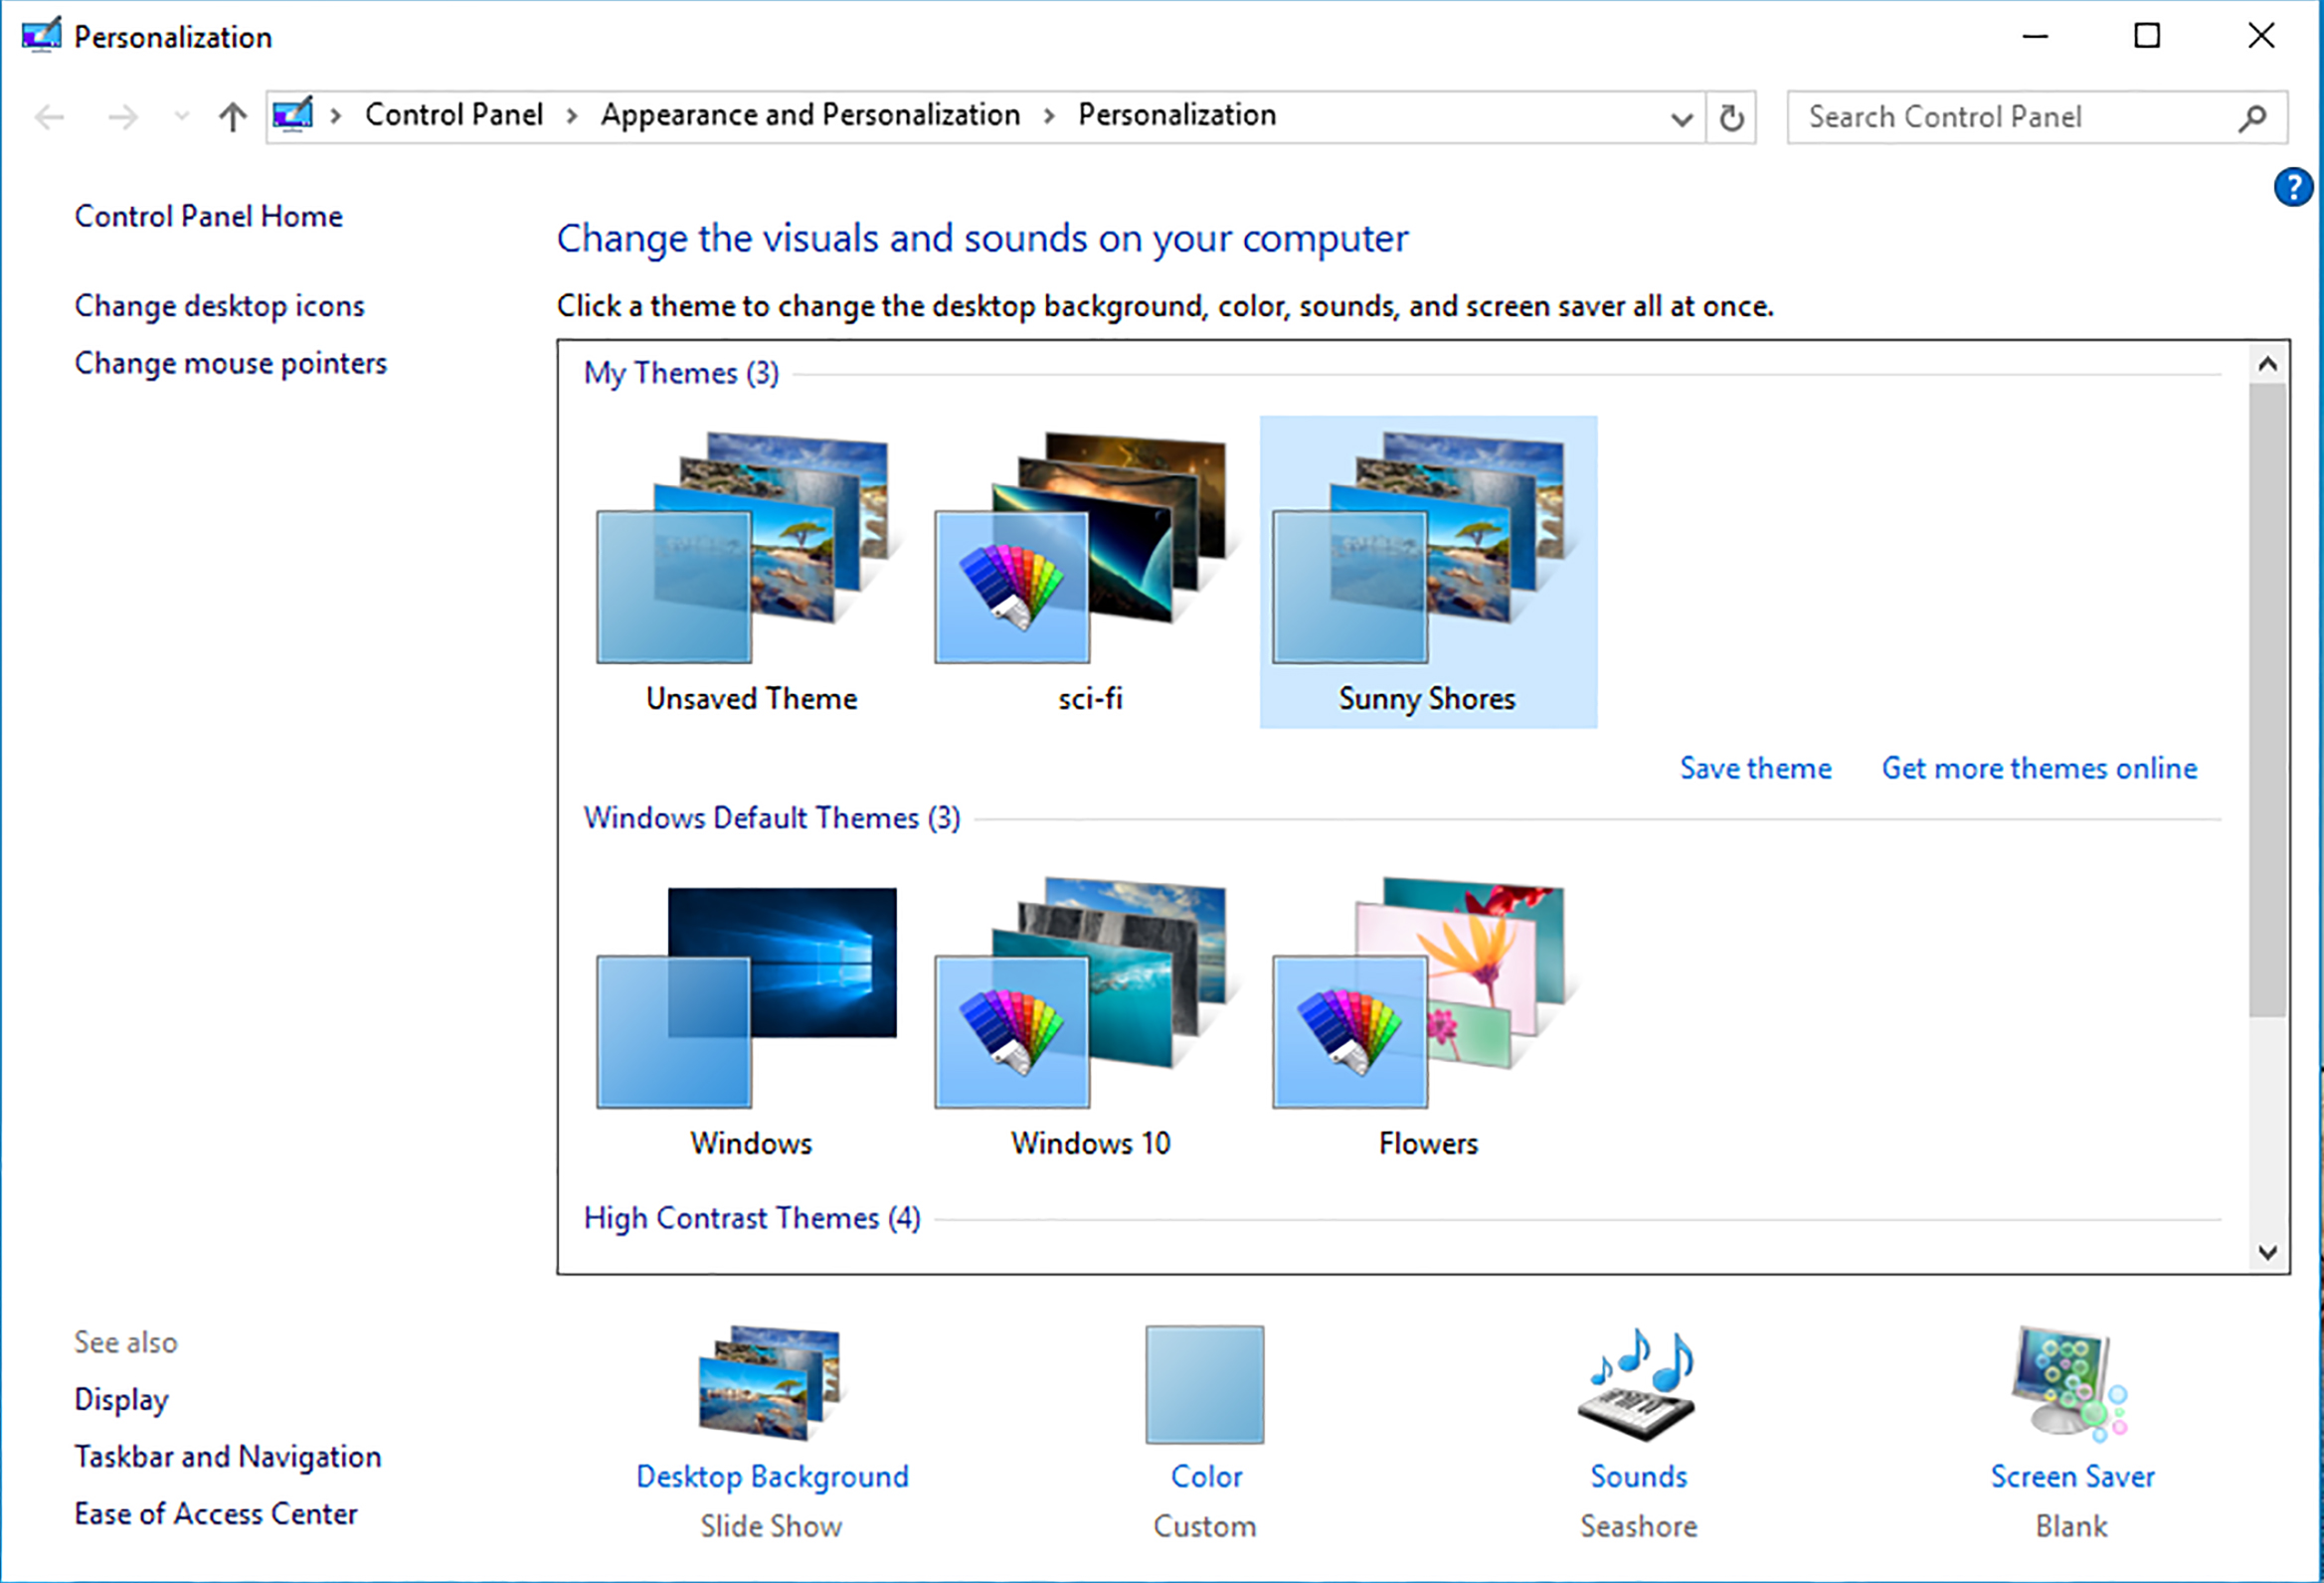
Task: Open Desktop Background slide show settings
Action: [771, 1383]
